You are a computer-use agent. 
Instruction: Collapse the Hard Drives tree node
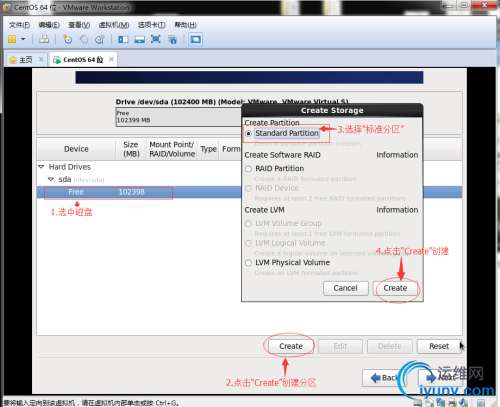point(41,167)
